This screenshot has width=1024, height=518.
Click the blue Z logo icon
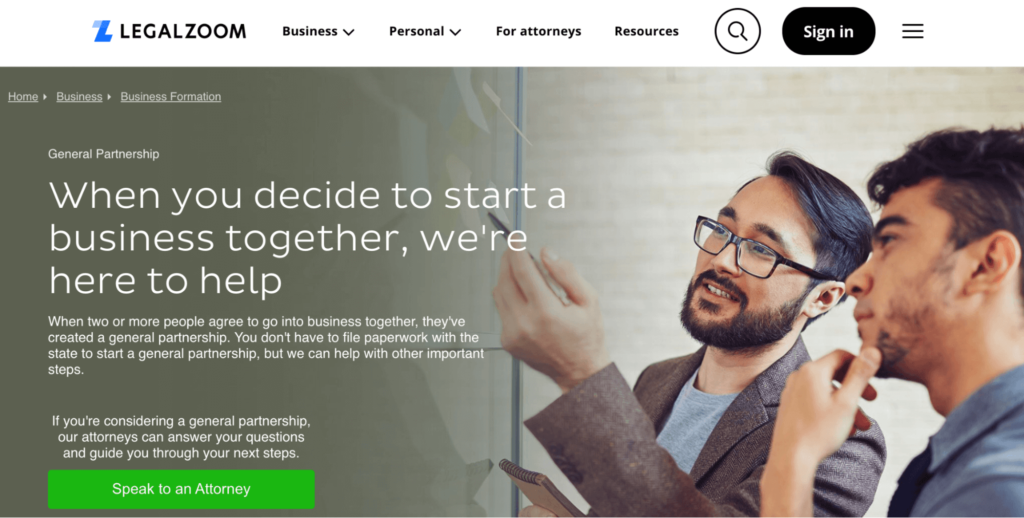click(103, 31)
